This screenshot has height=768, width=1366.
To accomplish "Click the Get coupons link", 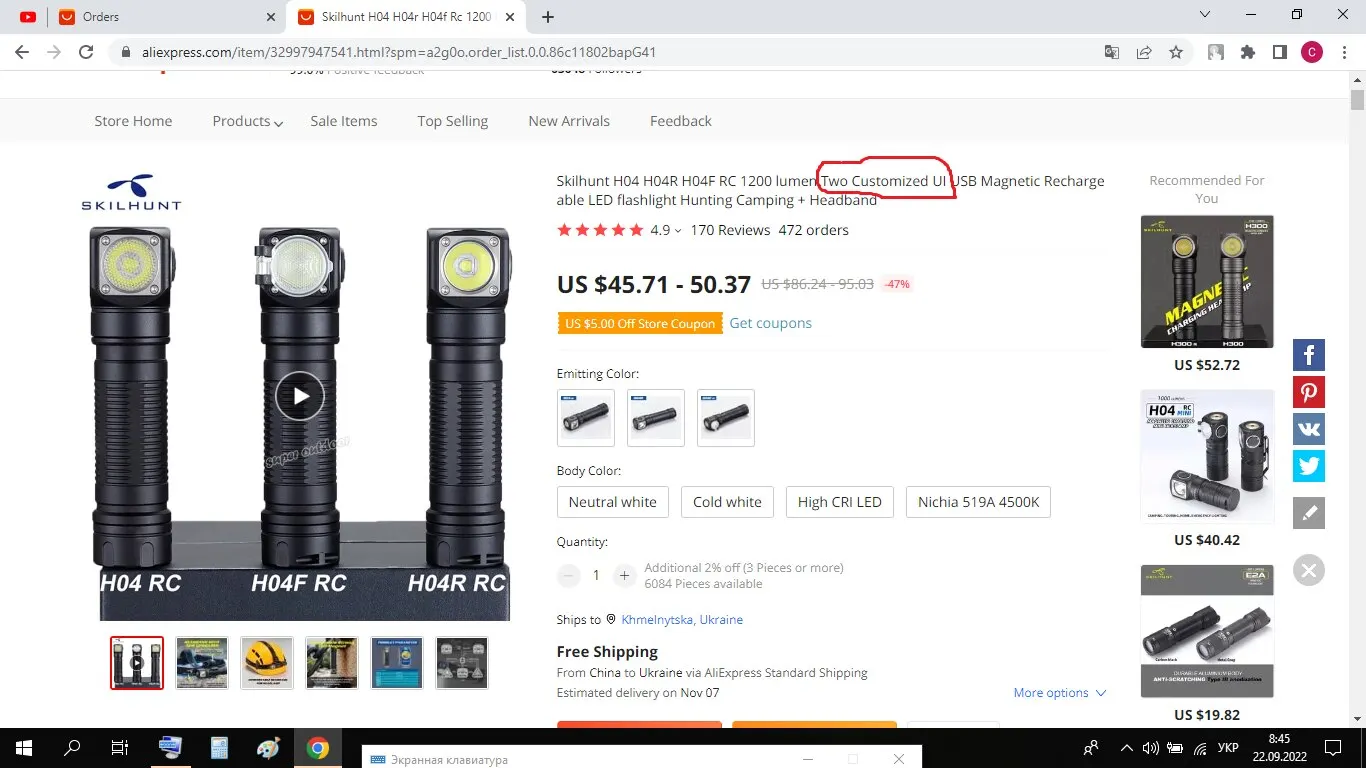I will click(770, 323).
